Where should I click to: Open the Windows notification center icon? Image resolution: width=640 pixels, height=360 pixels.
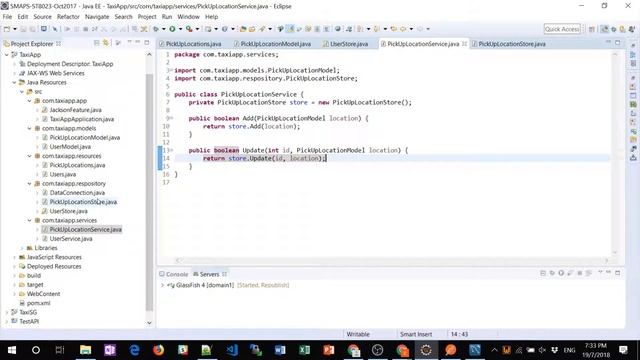pos(623,350)
